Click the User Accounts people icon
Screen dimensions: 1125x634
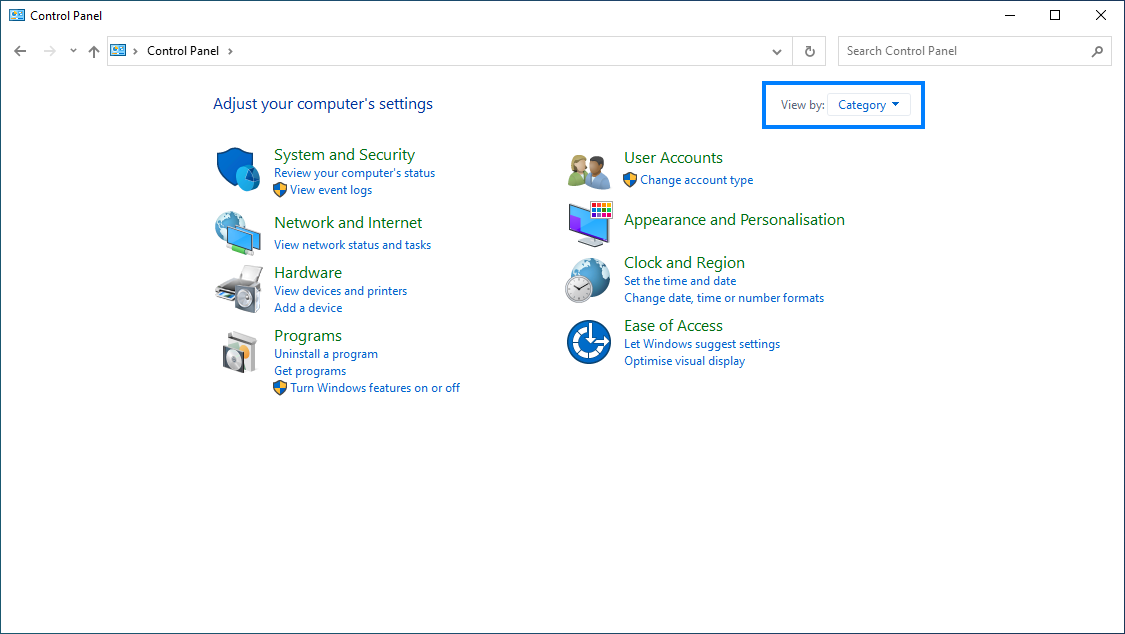pyautogui.click(x=588, y=169)
